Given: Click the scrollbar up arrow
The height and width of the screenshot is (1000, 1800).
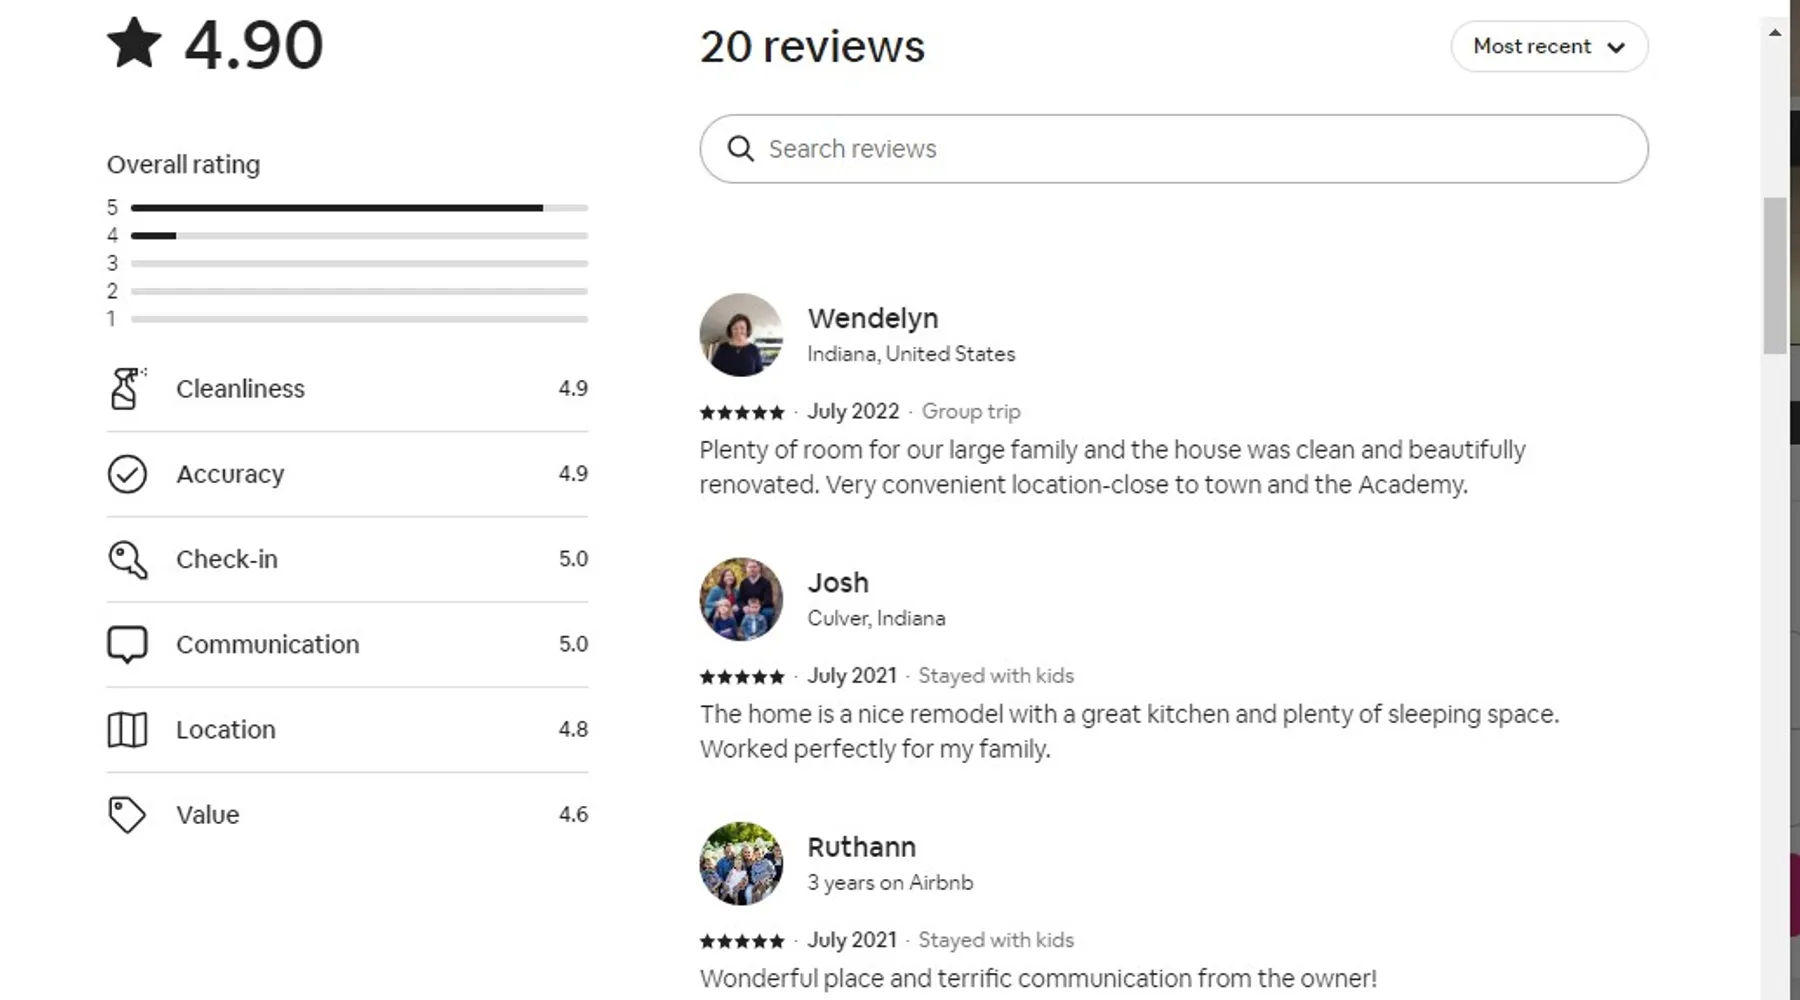Looking at the screenshot, I should (1775, 33).
